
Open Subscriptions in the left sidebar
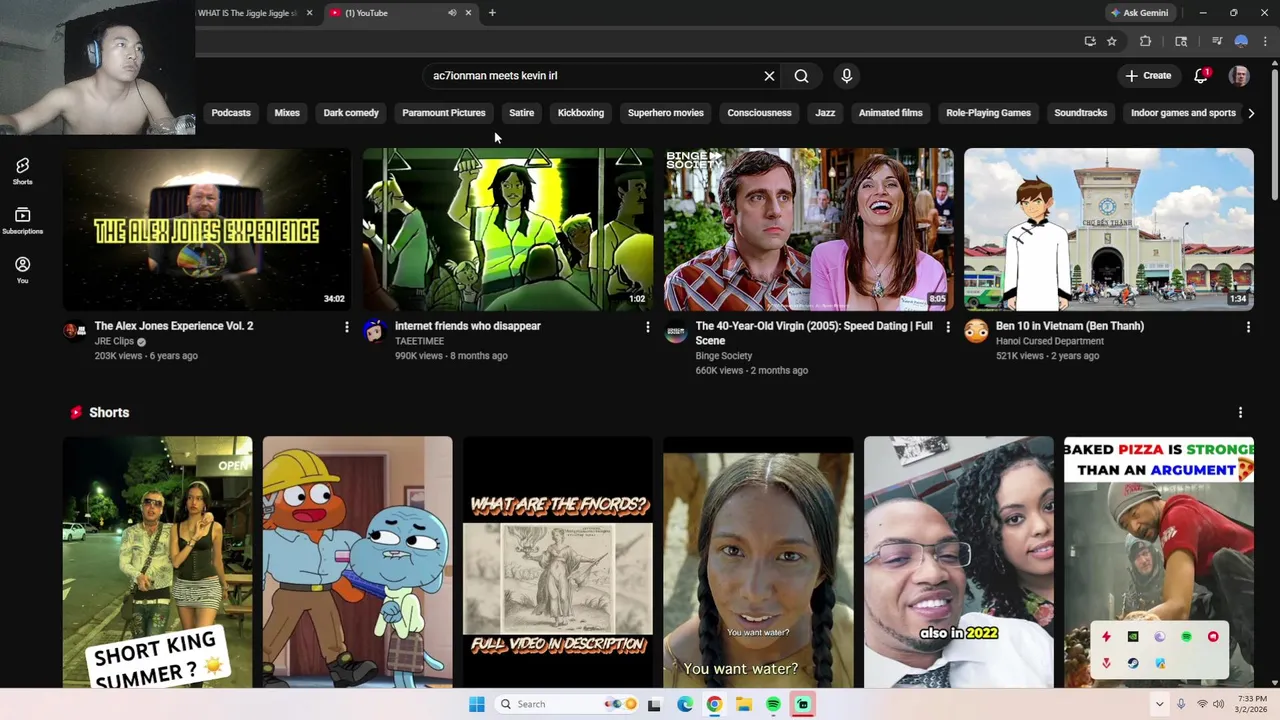pos(22,221)
